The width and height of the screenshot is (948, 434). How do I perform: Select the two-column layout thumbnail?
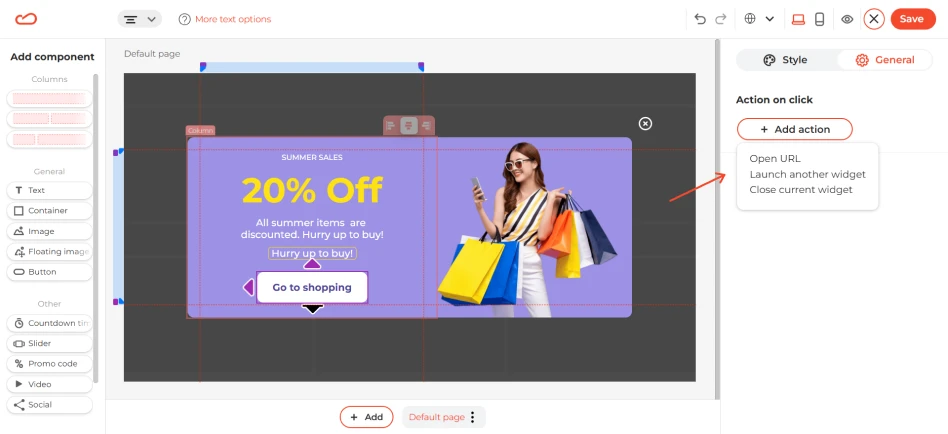pos(50,118)
